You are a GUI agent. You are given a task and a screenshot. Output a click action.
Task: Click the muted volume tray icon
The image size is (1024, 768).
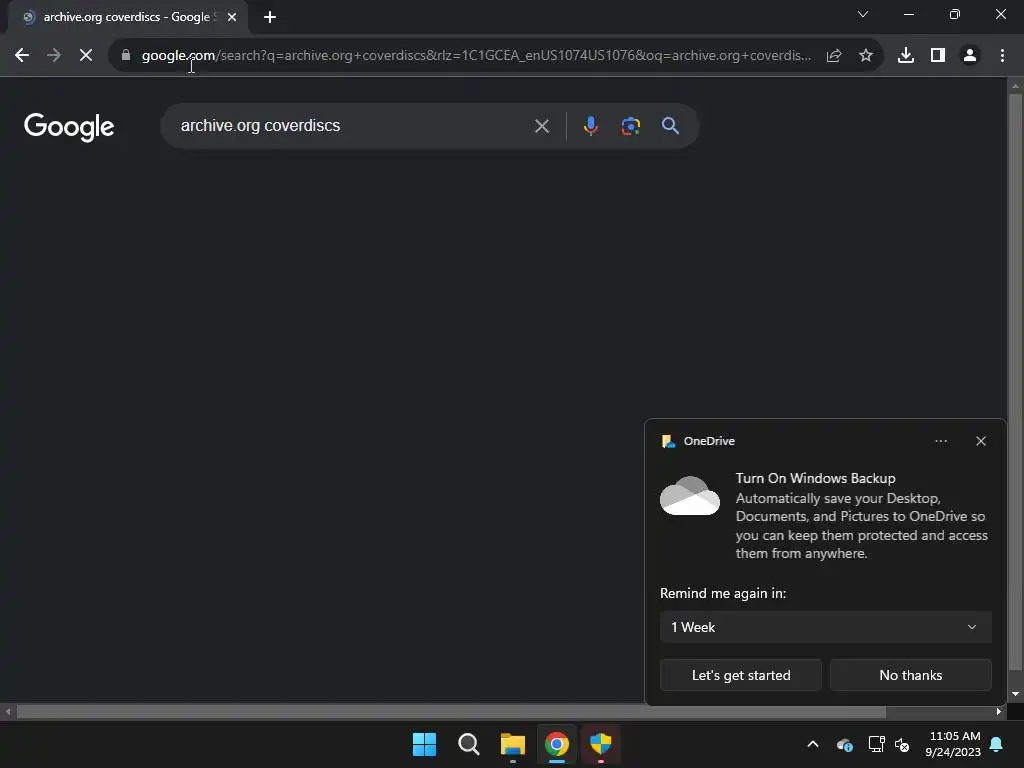tap(903, 744)
